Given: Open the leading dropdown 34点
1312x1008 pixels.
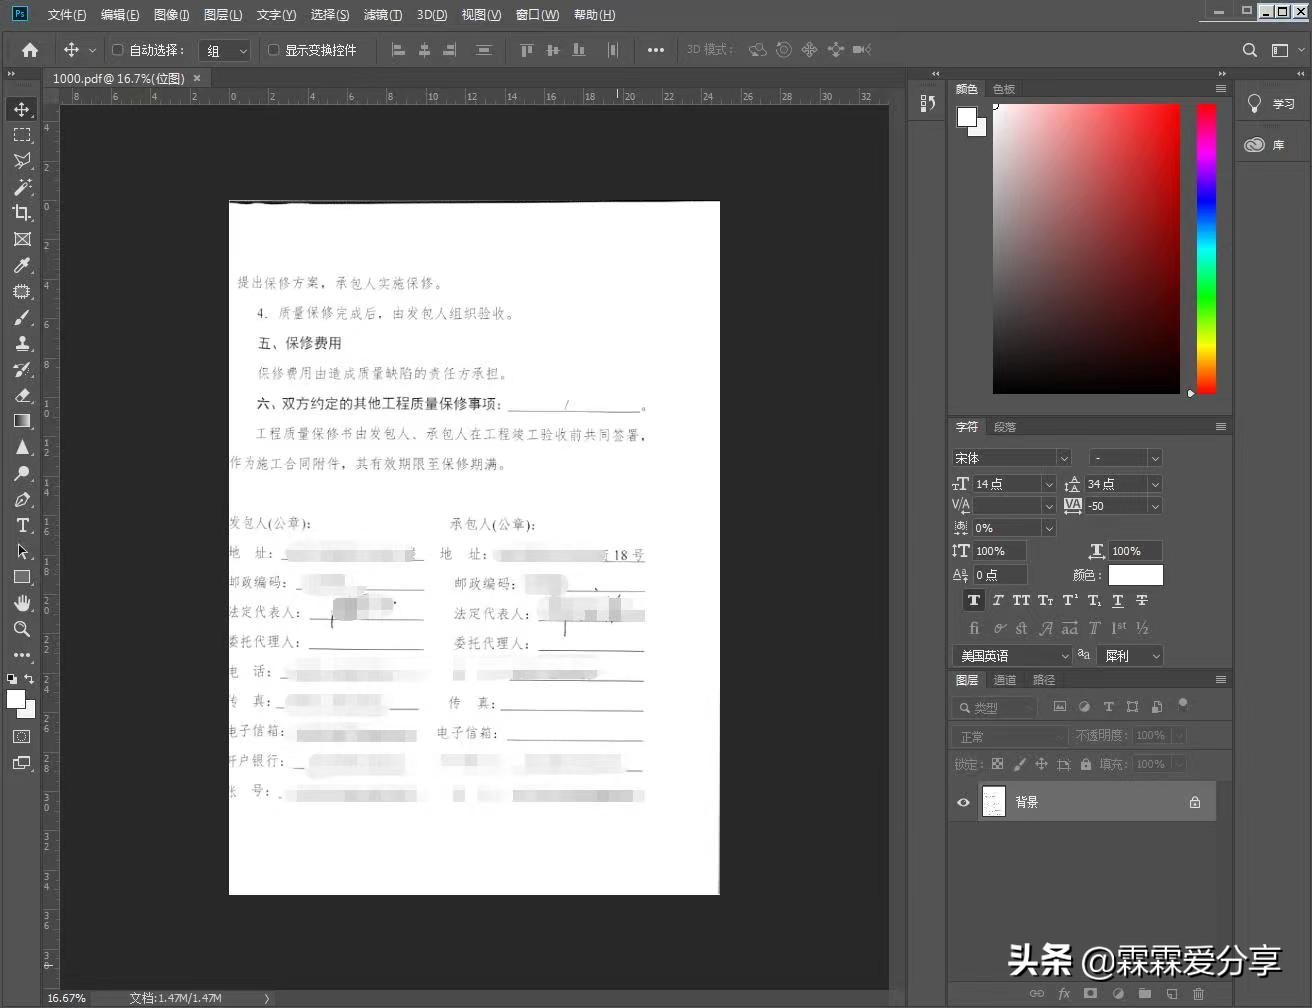Looking at the screenshot, I should 1123,484.
